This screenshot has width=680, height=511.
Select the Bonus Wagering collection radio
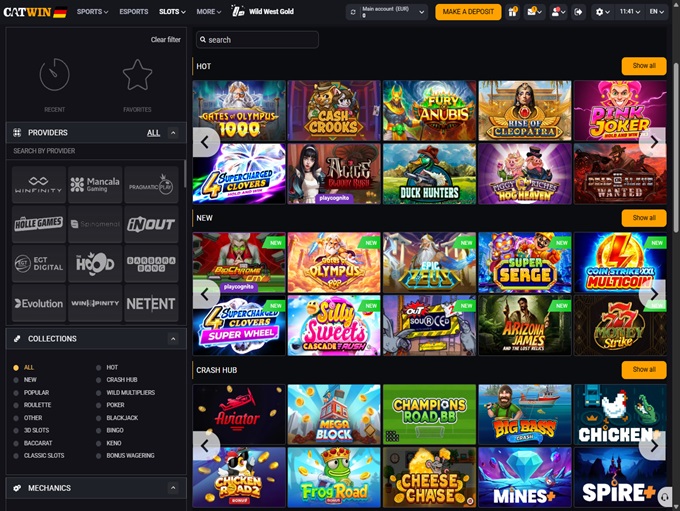tap(98, 456)
